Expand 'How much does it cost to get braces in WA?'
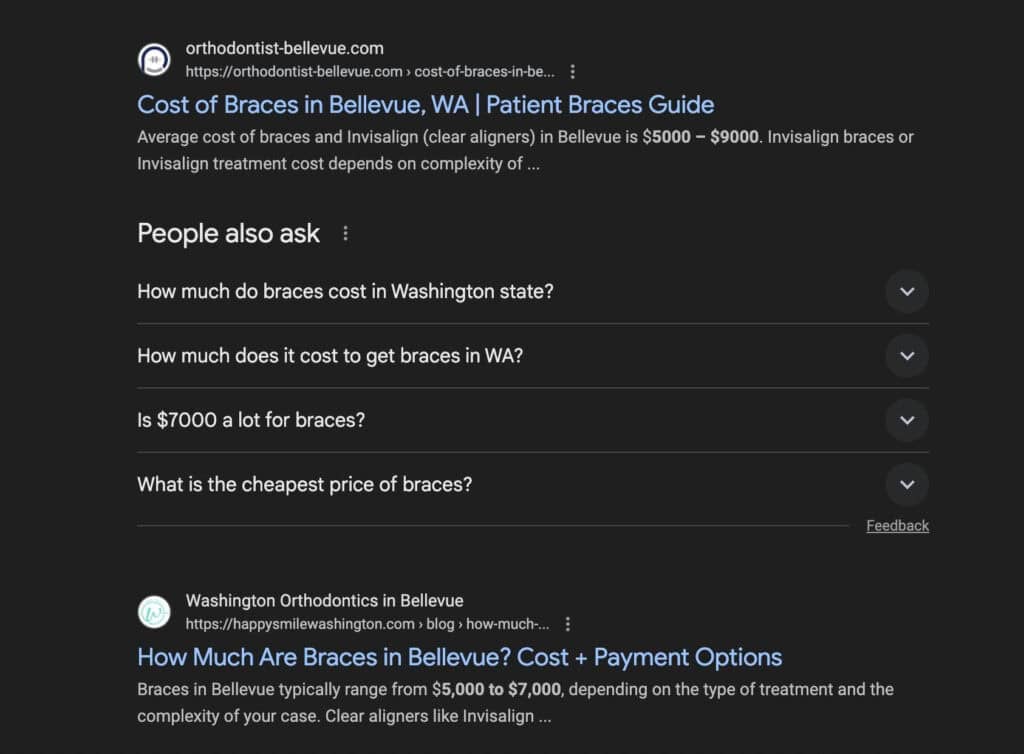 907,356
